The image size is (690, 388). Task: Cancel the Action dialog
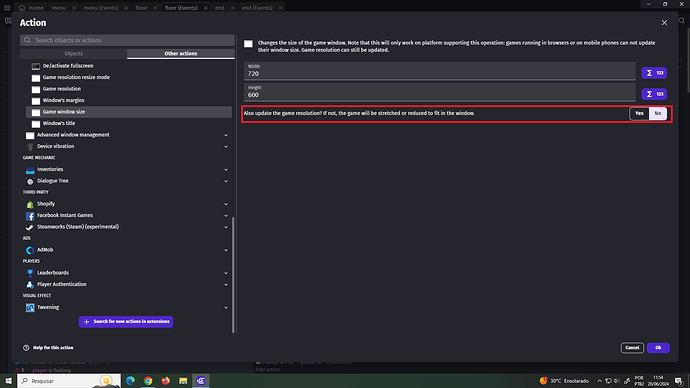tap(632, 348)
